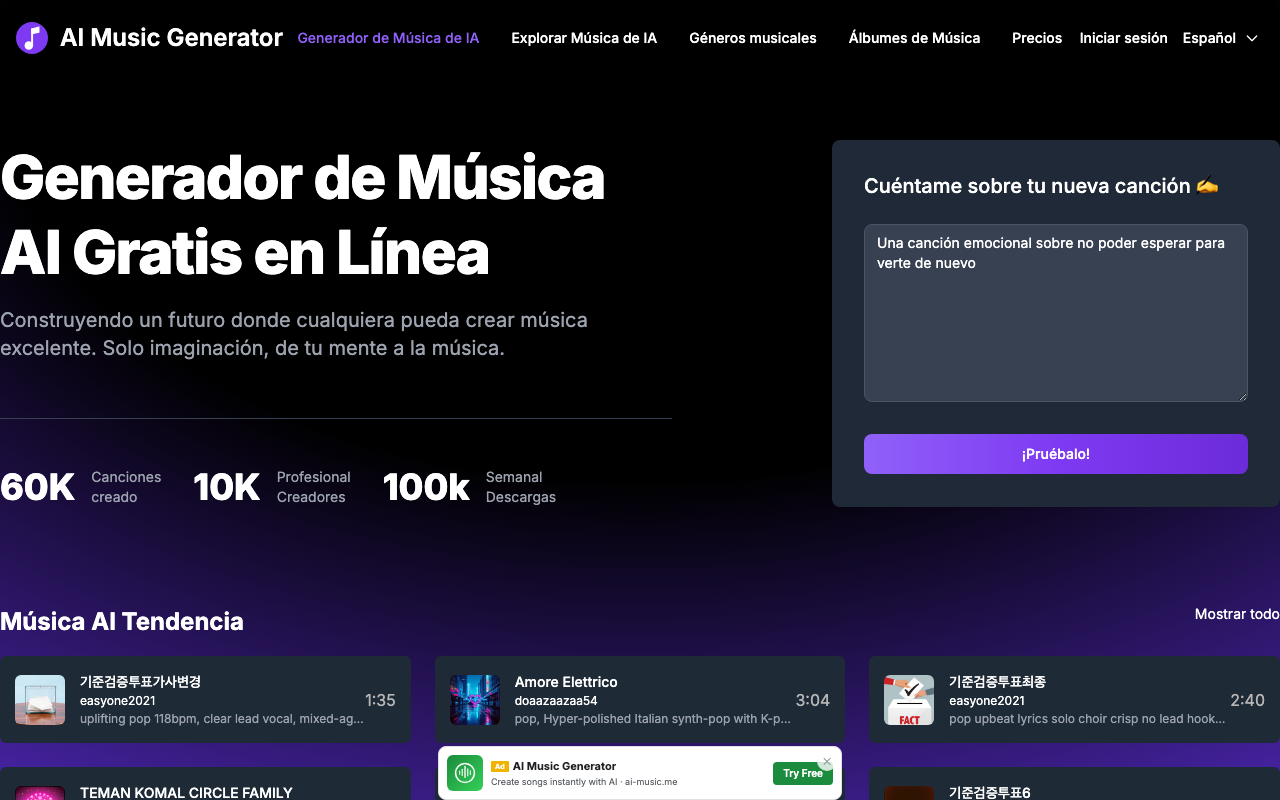Expand the Español language dropdown
The height and width of the screenshot is (800, 1280).
[1209, 38]
